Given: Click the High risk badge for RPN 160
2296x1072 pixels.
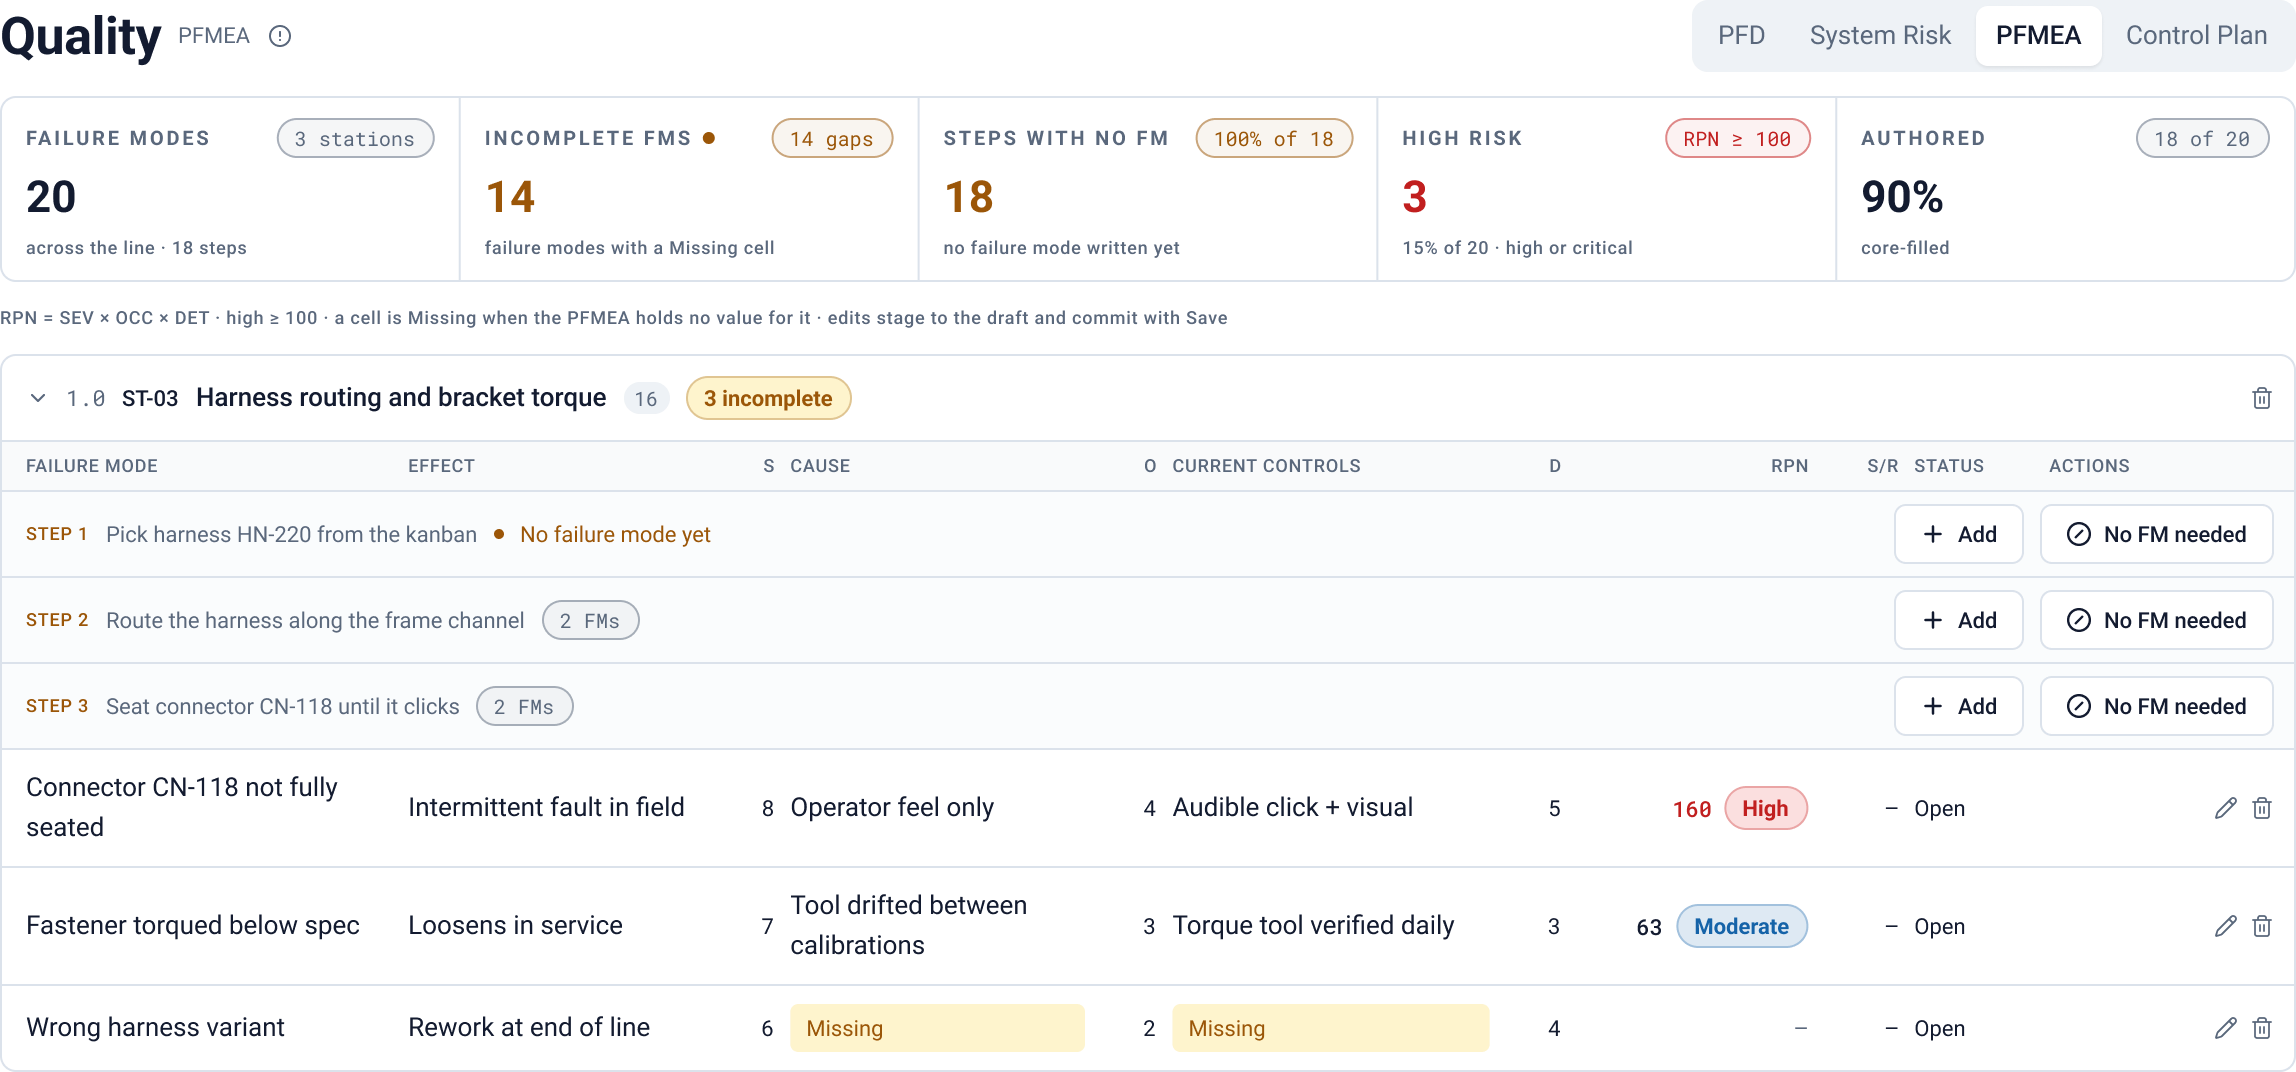Looking at the screenshot, I should pyautogui.click(x=1765, y=808).
